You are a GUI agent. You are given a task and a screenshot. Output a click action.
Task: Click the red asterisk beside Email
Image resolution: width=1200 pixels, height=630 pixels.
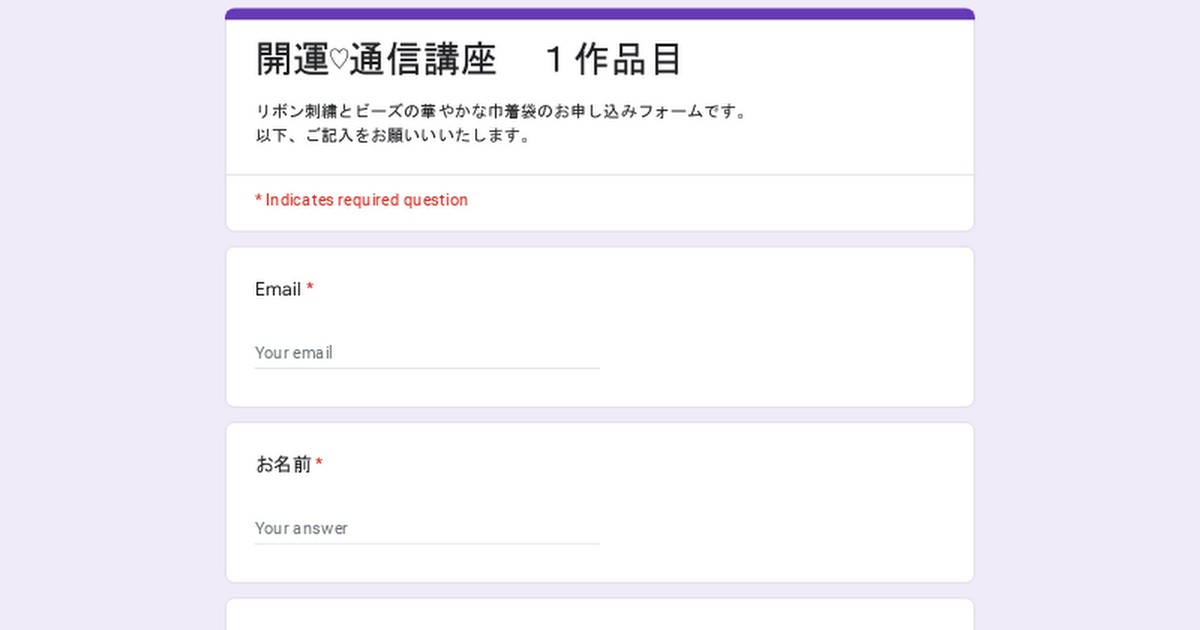(310, 288)
